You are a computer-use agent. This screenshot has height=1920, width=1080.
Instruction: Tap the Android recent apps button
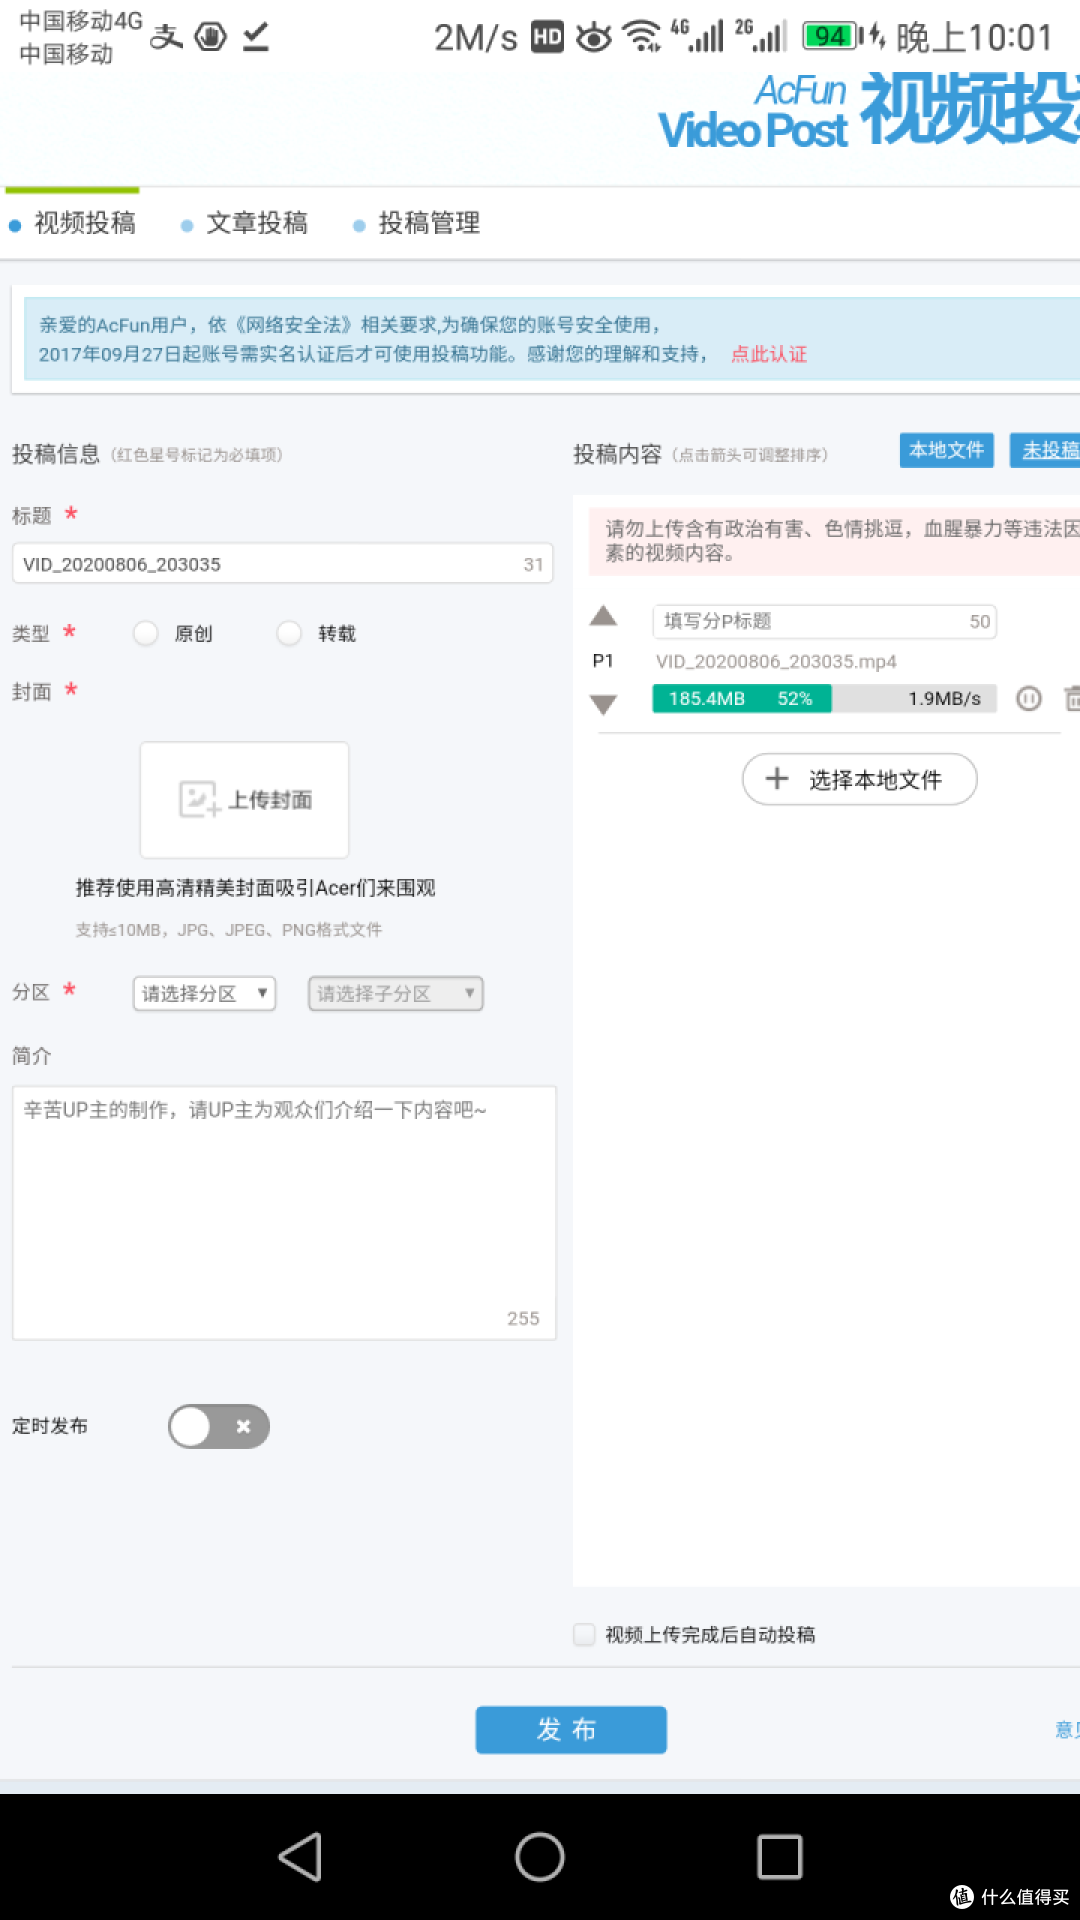[780, 1857]
